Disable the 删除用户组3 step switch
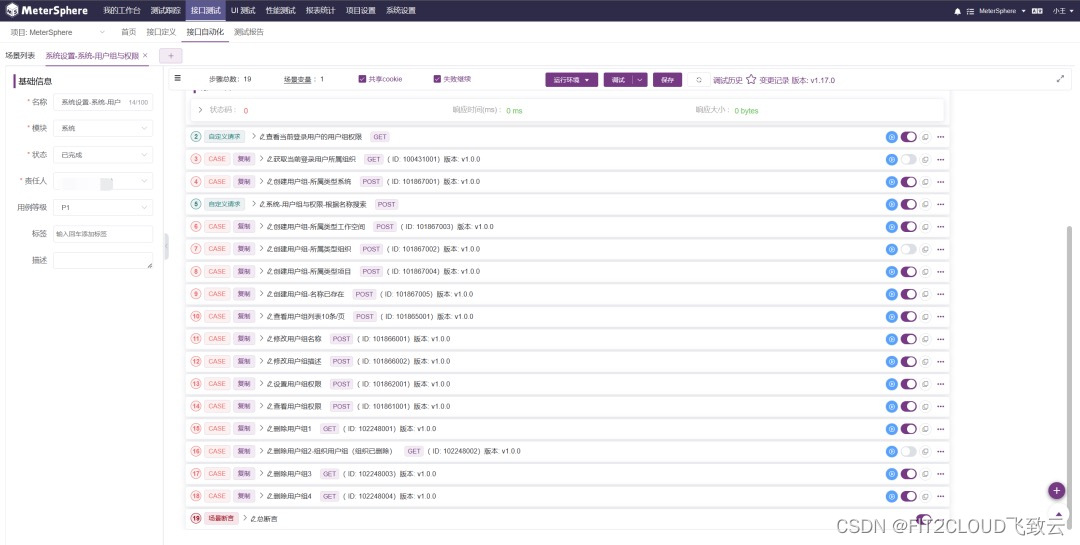Screen dimensions: 1080x545 (908, 474)
